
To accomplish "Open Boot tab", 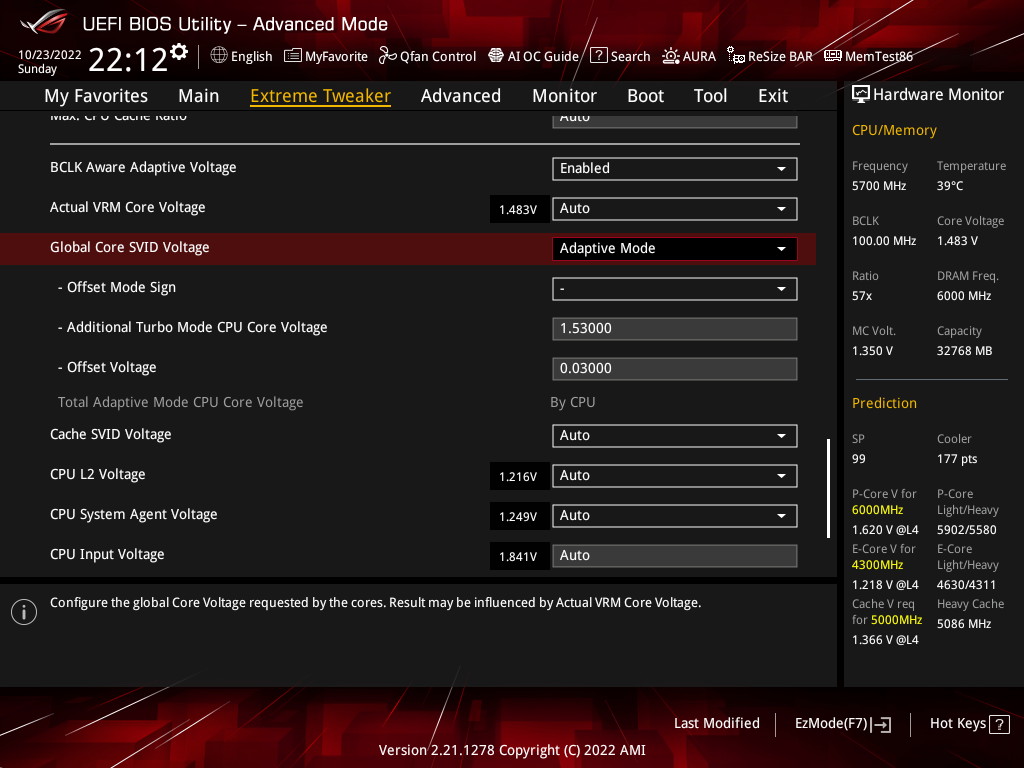I will click(645, 96).
